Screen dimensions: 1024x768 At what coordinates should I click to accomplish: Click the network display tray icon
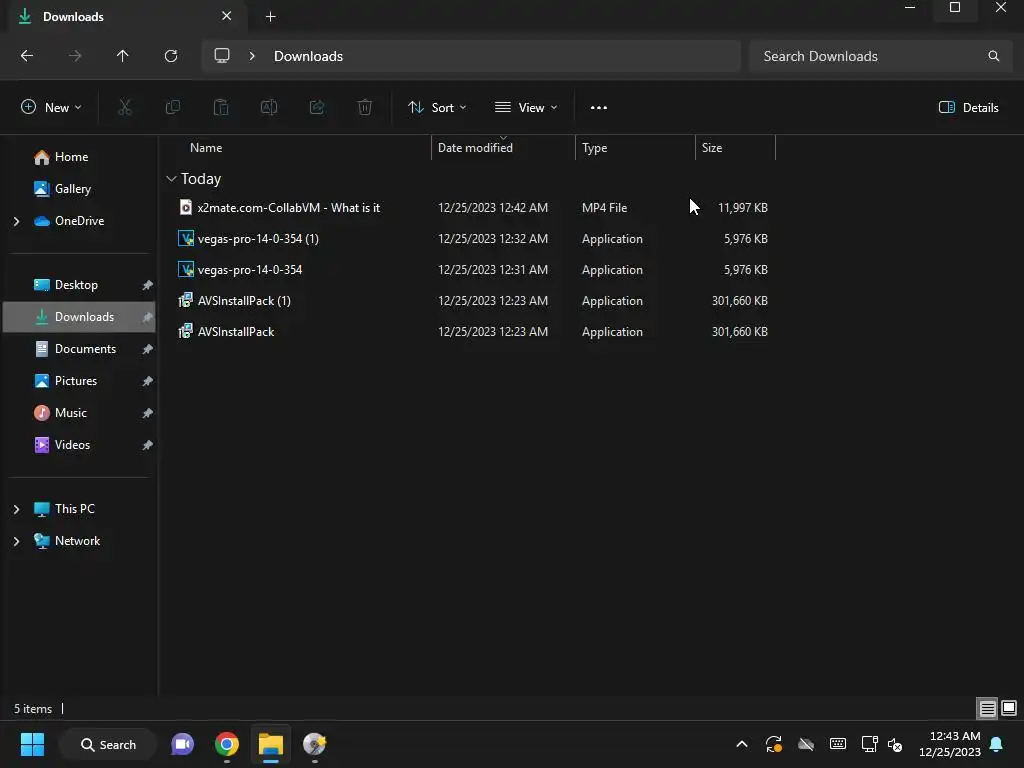point(869,744)
